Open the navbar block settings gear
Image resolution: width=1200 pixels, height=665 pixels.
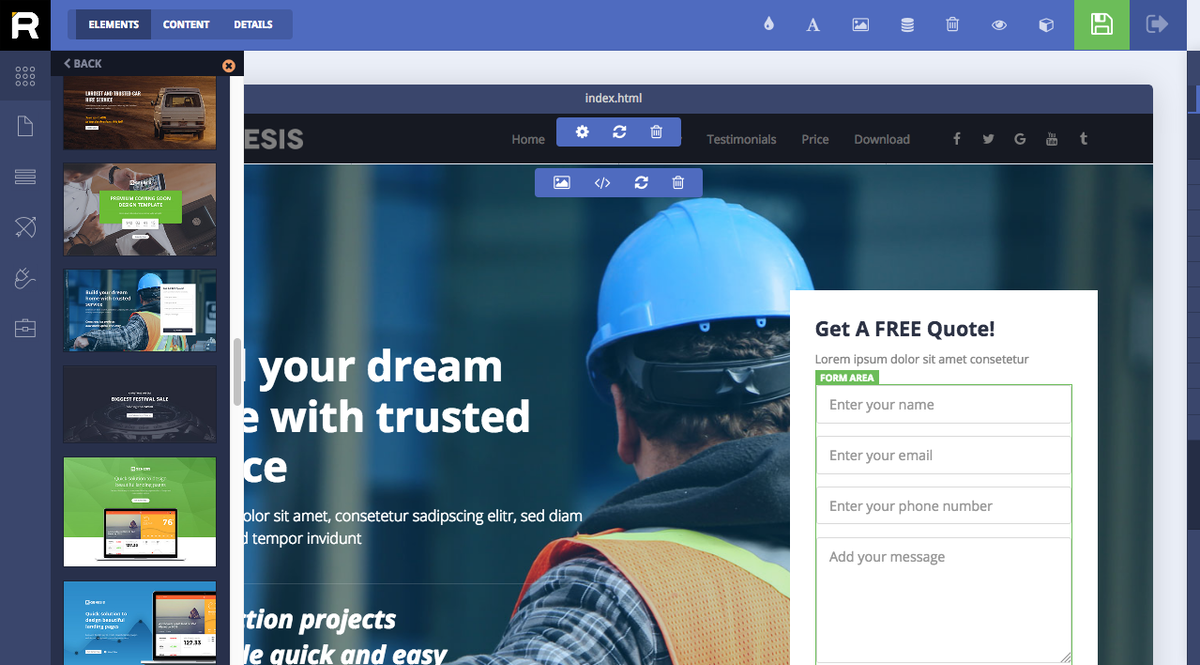[582, 132]
